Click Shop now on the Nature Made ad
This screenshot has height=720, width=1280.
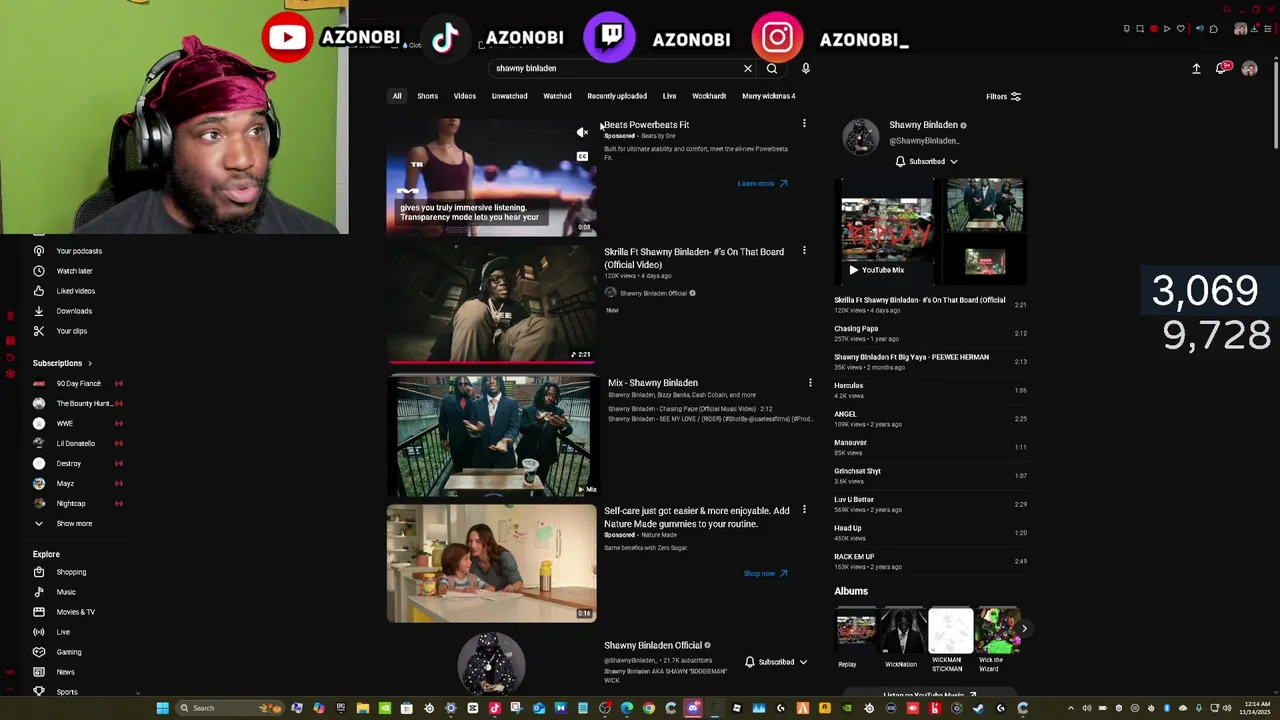pyautogui.click(x=765, y=574)
